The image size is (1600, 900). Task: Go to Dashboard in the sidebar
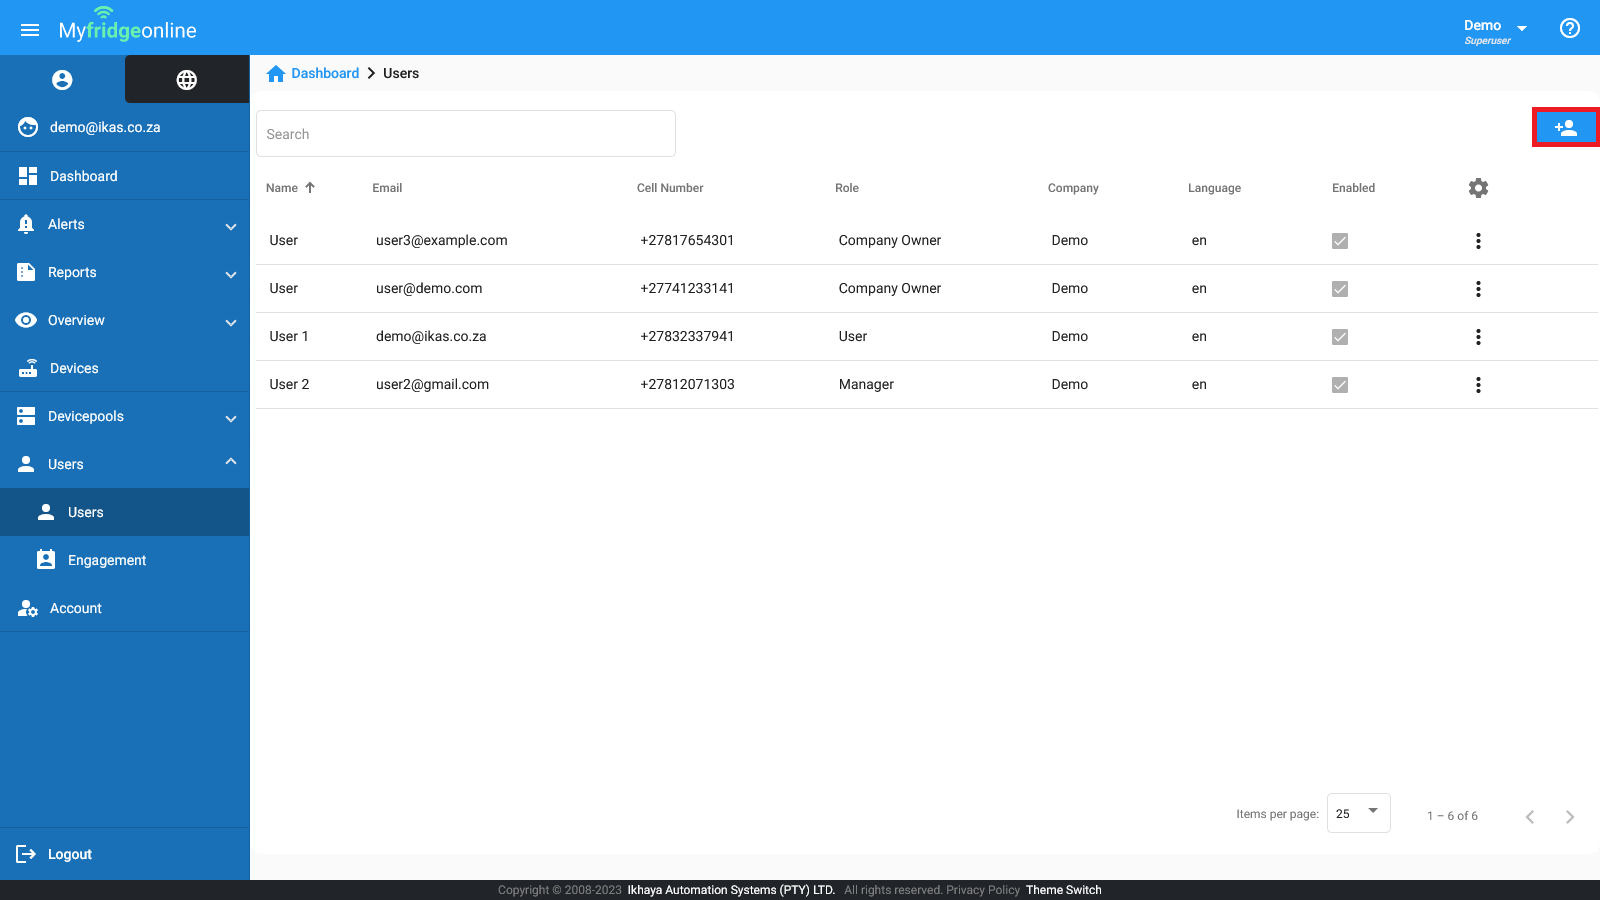coord(124,176)
